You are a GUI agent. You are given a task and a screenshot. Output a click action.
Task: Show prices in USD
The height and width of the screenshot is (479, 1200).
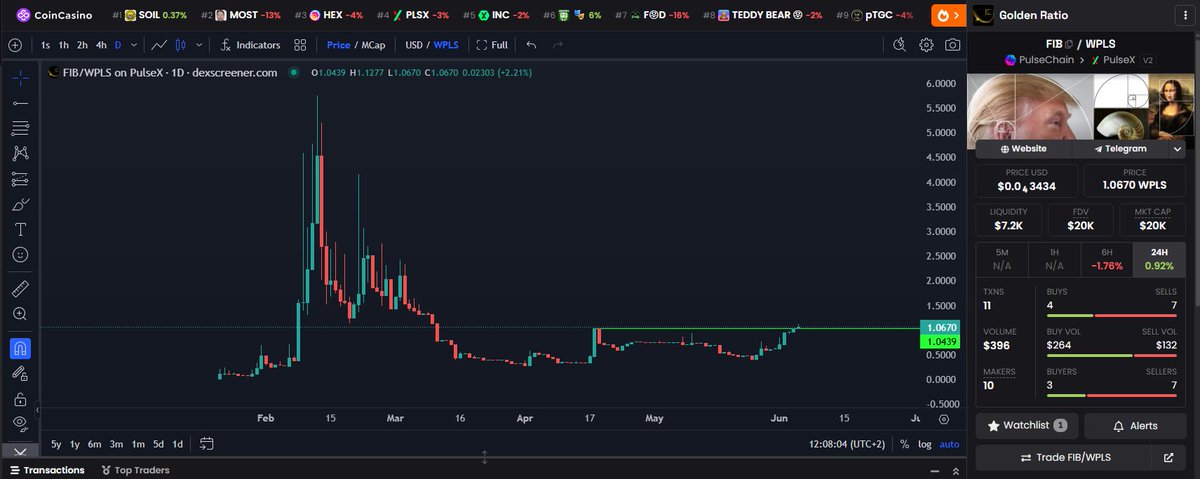[x=413, y=45]
